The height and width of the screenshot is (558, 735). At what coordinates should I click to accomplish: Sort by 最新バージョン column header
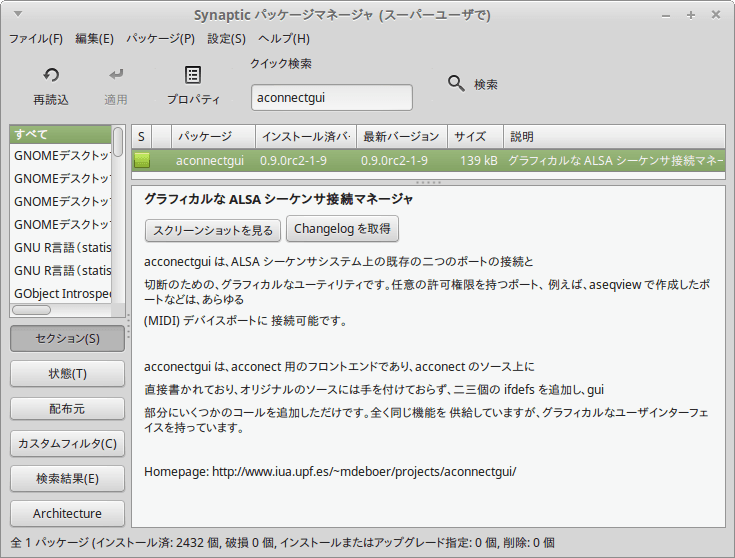pos(402,137)
